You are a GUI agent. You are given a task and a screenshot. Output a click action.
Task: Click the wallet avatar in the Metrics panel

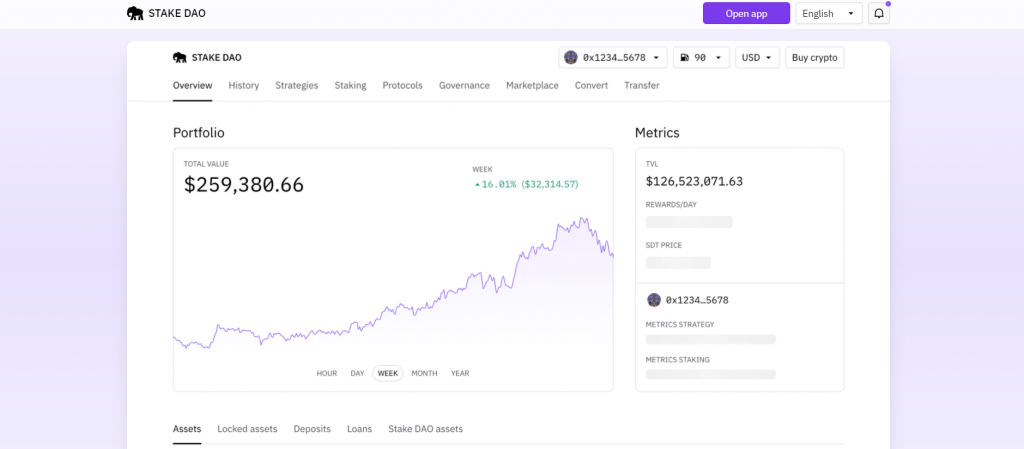point(654,300)
